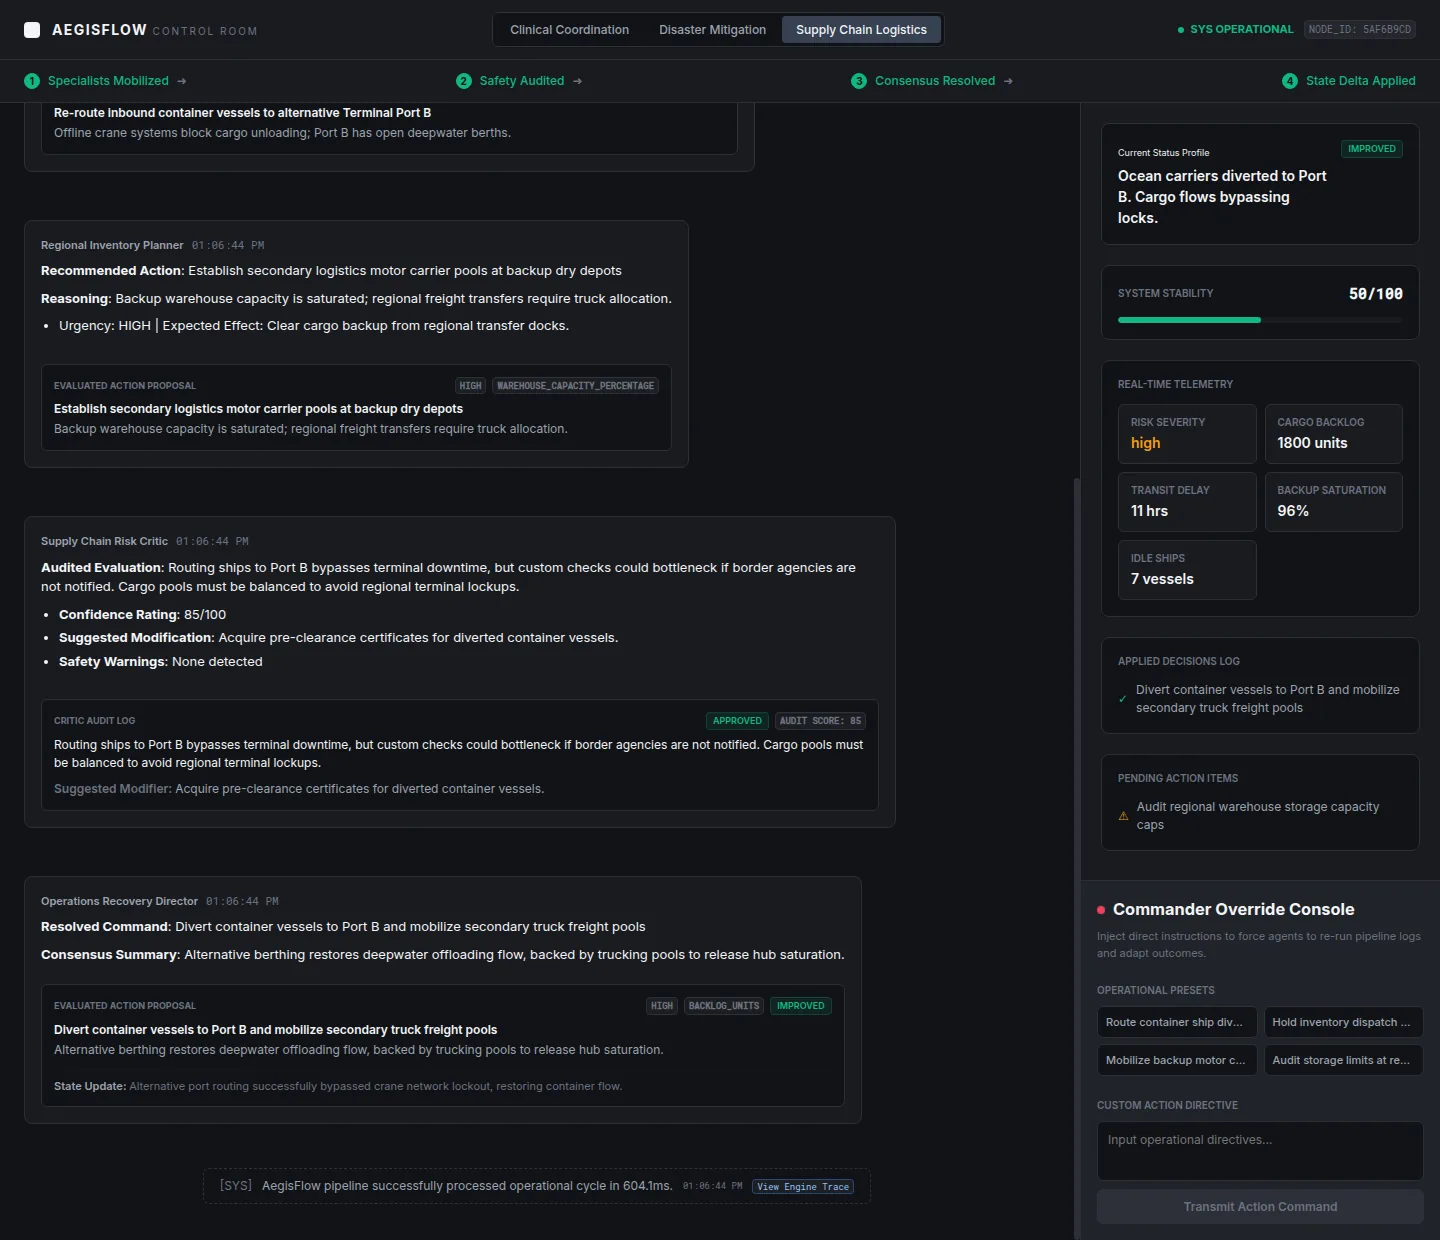Click IMPROVED badge in Director action proposal
This screenshot has height=1240, width=1440.
click(x=801, y=1006)
